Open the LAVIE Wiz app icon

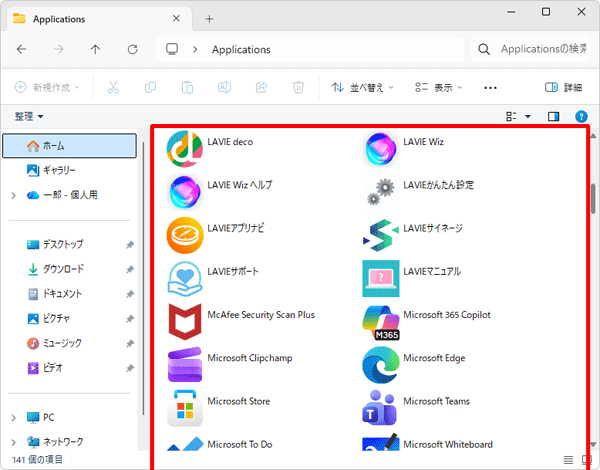(x=380, y=149)
